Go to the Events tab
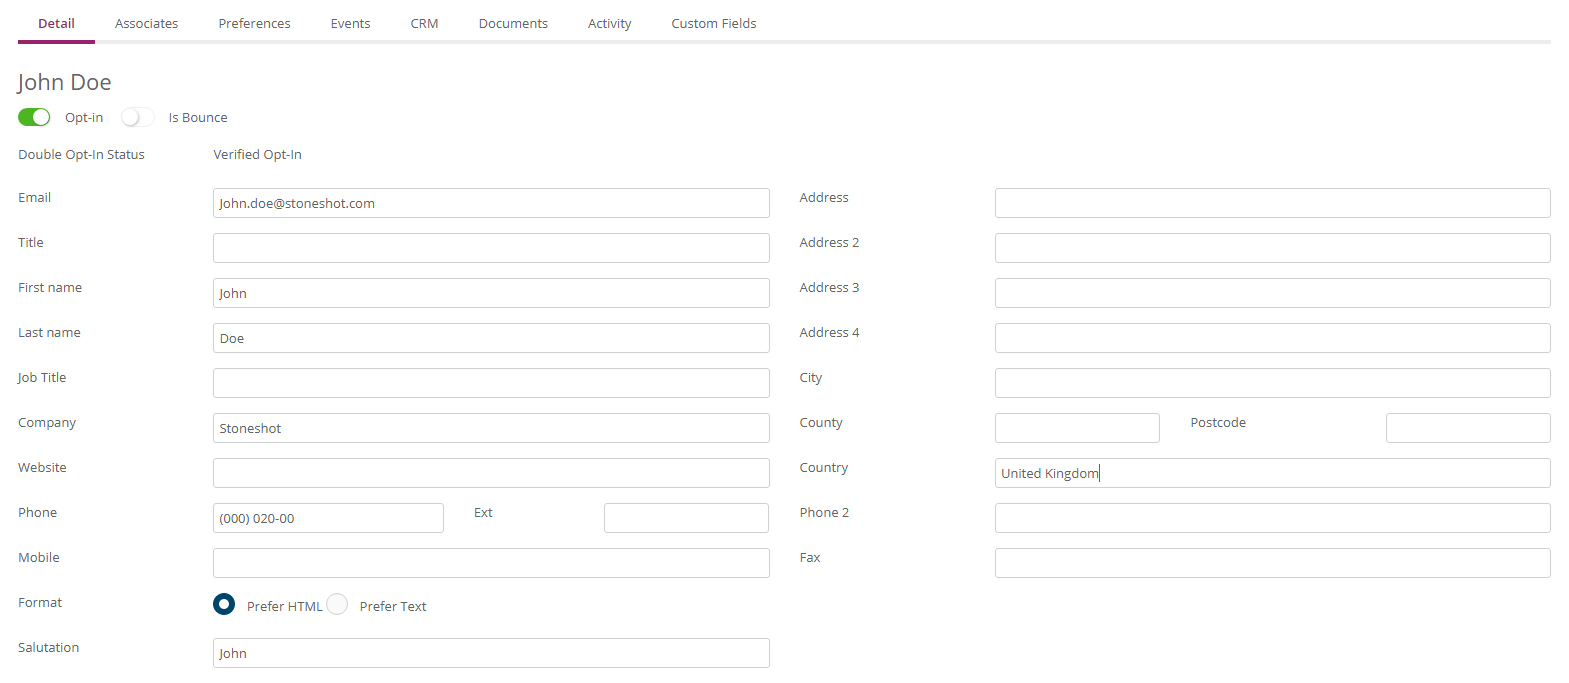The width and height of the screenshot is (1569, 683). (350, 23)
